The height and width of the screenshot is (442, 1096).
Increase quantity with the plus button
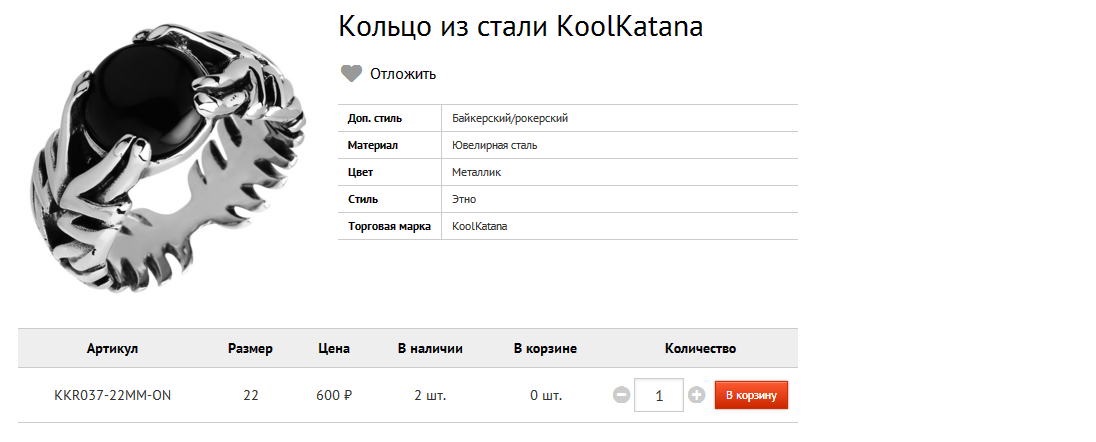coord(697,395)
